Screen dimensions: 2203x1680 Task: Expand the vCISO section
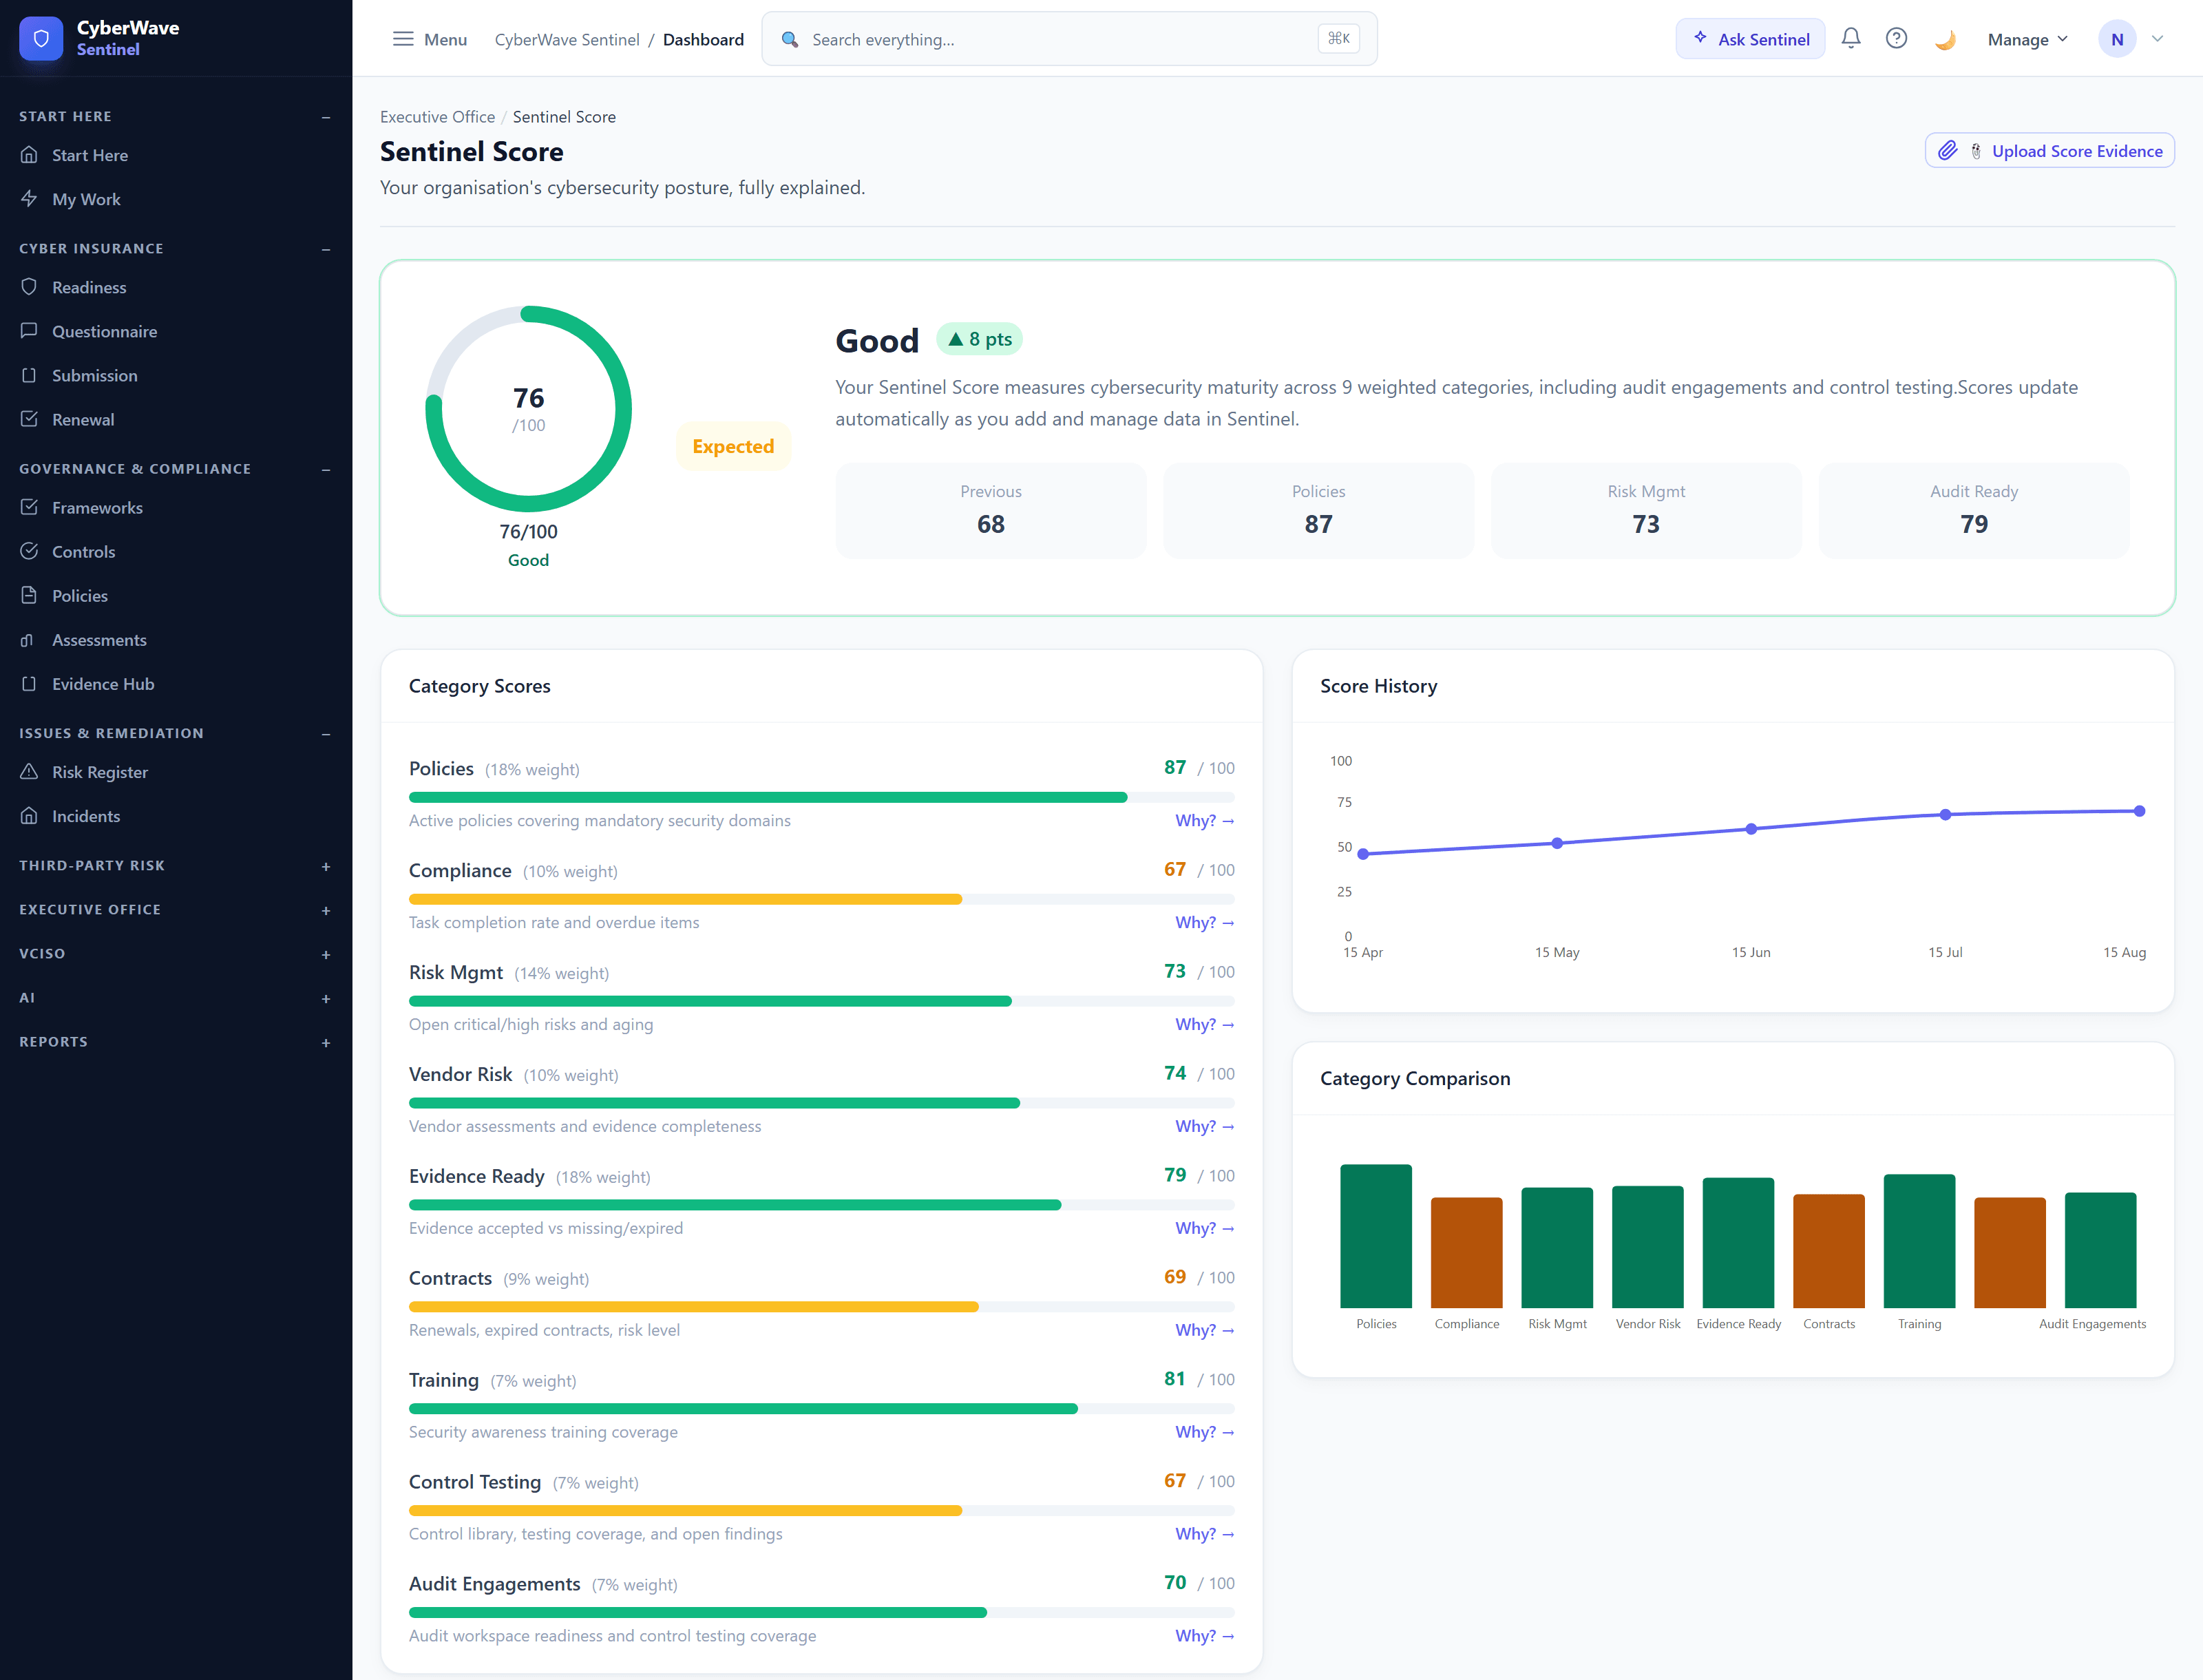pyautogui.click(x=326, y=954)
